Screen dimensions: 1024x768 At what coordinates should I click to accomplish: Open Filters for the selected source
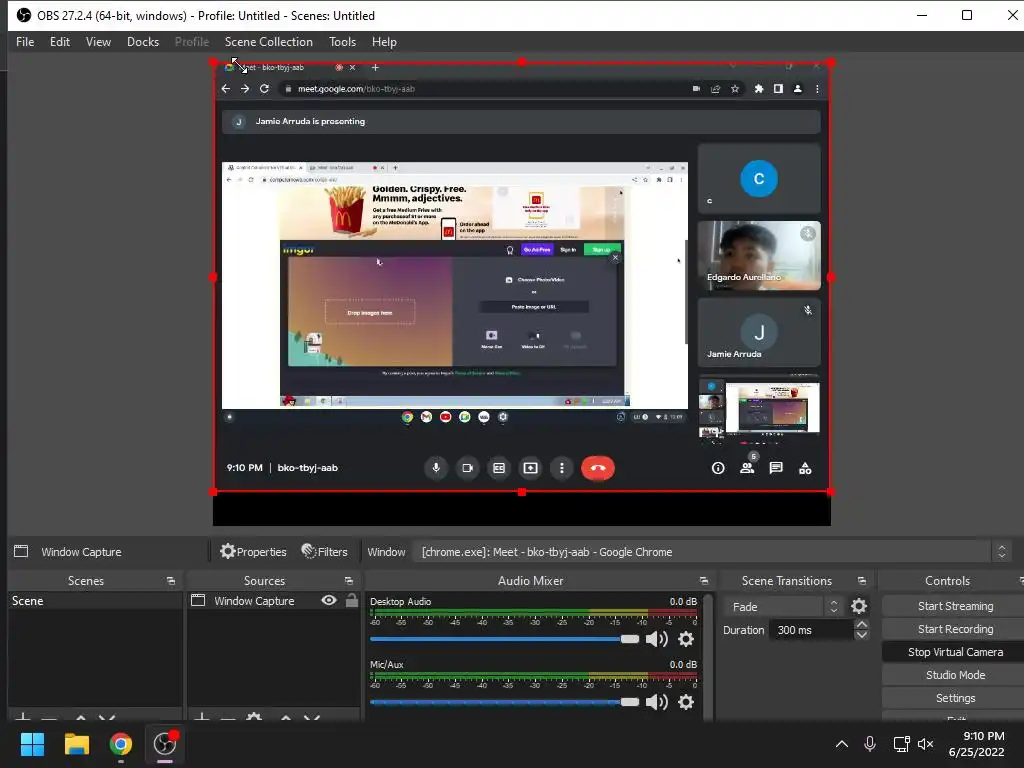pyautogui.click(x=325, y=552)
